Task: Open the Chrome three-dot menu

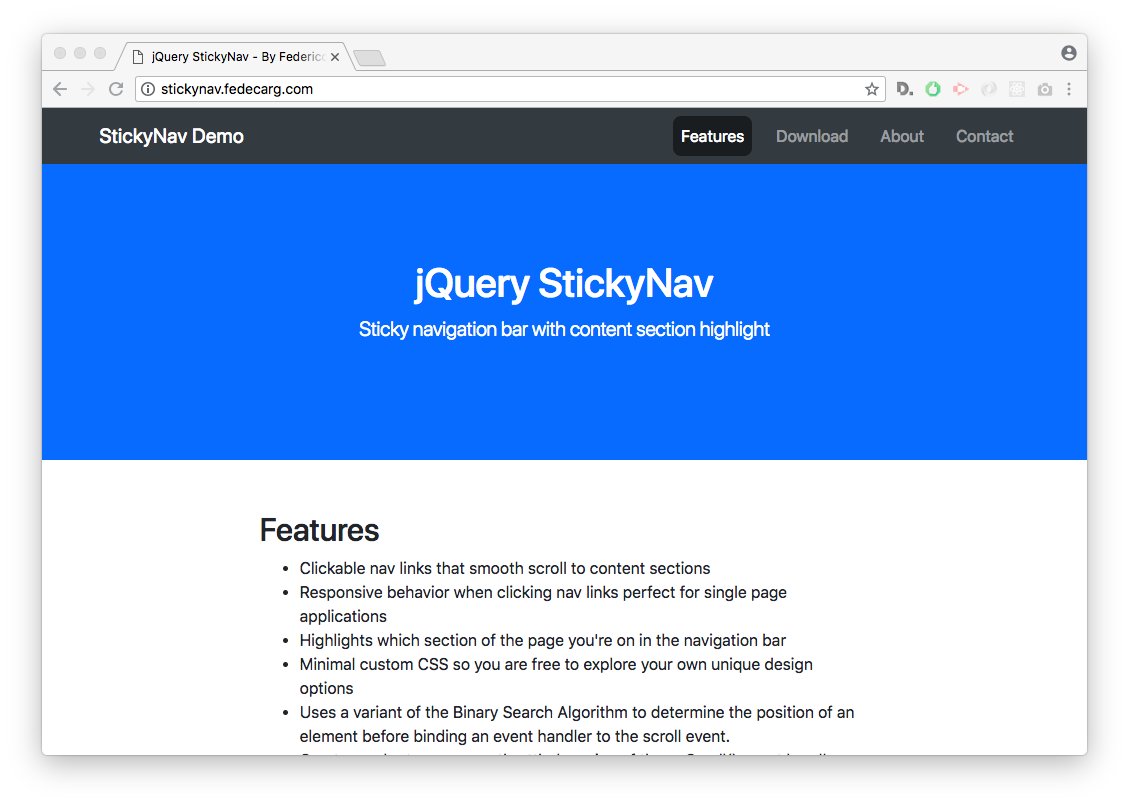Action: point(1069,89)
